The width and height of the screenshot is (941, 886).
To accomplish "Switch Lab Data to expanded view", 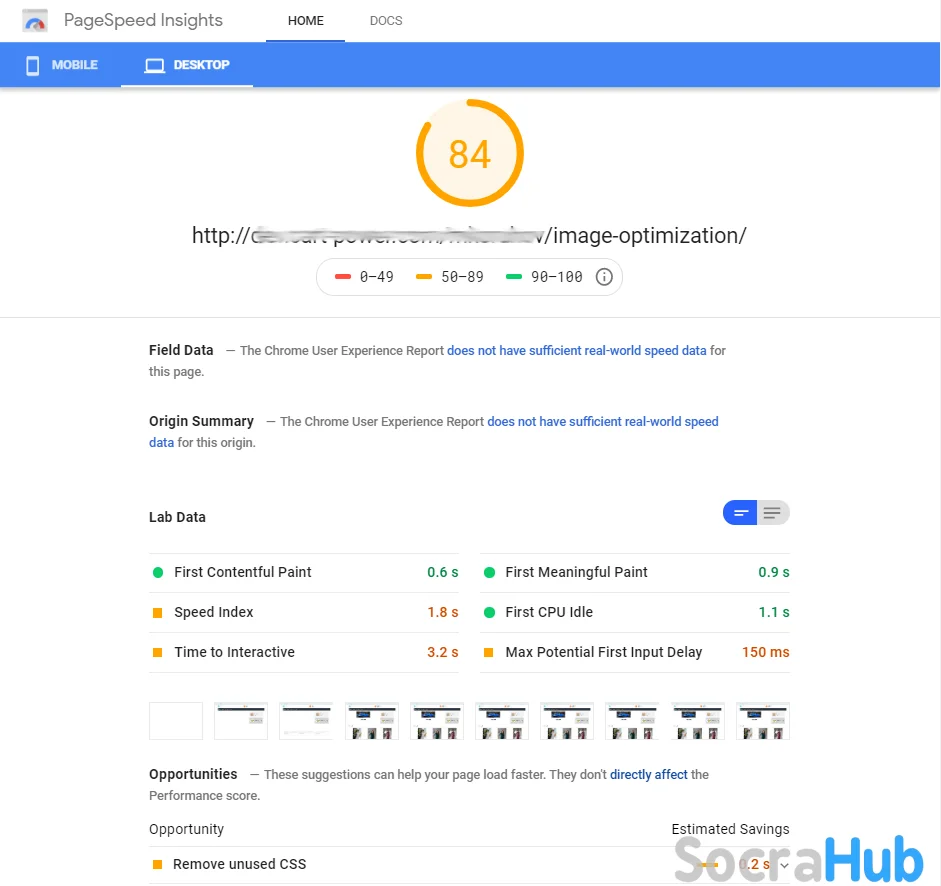I will click(772, 513).
